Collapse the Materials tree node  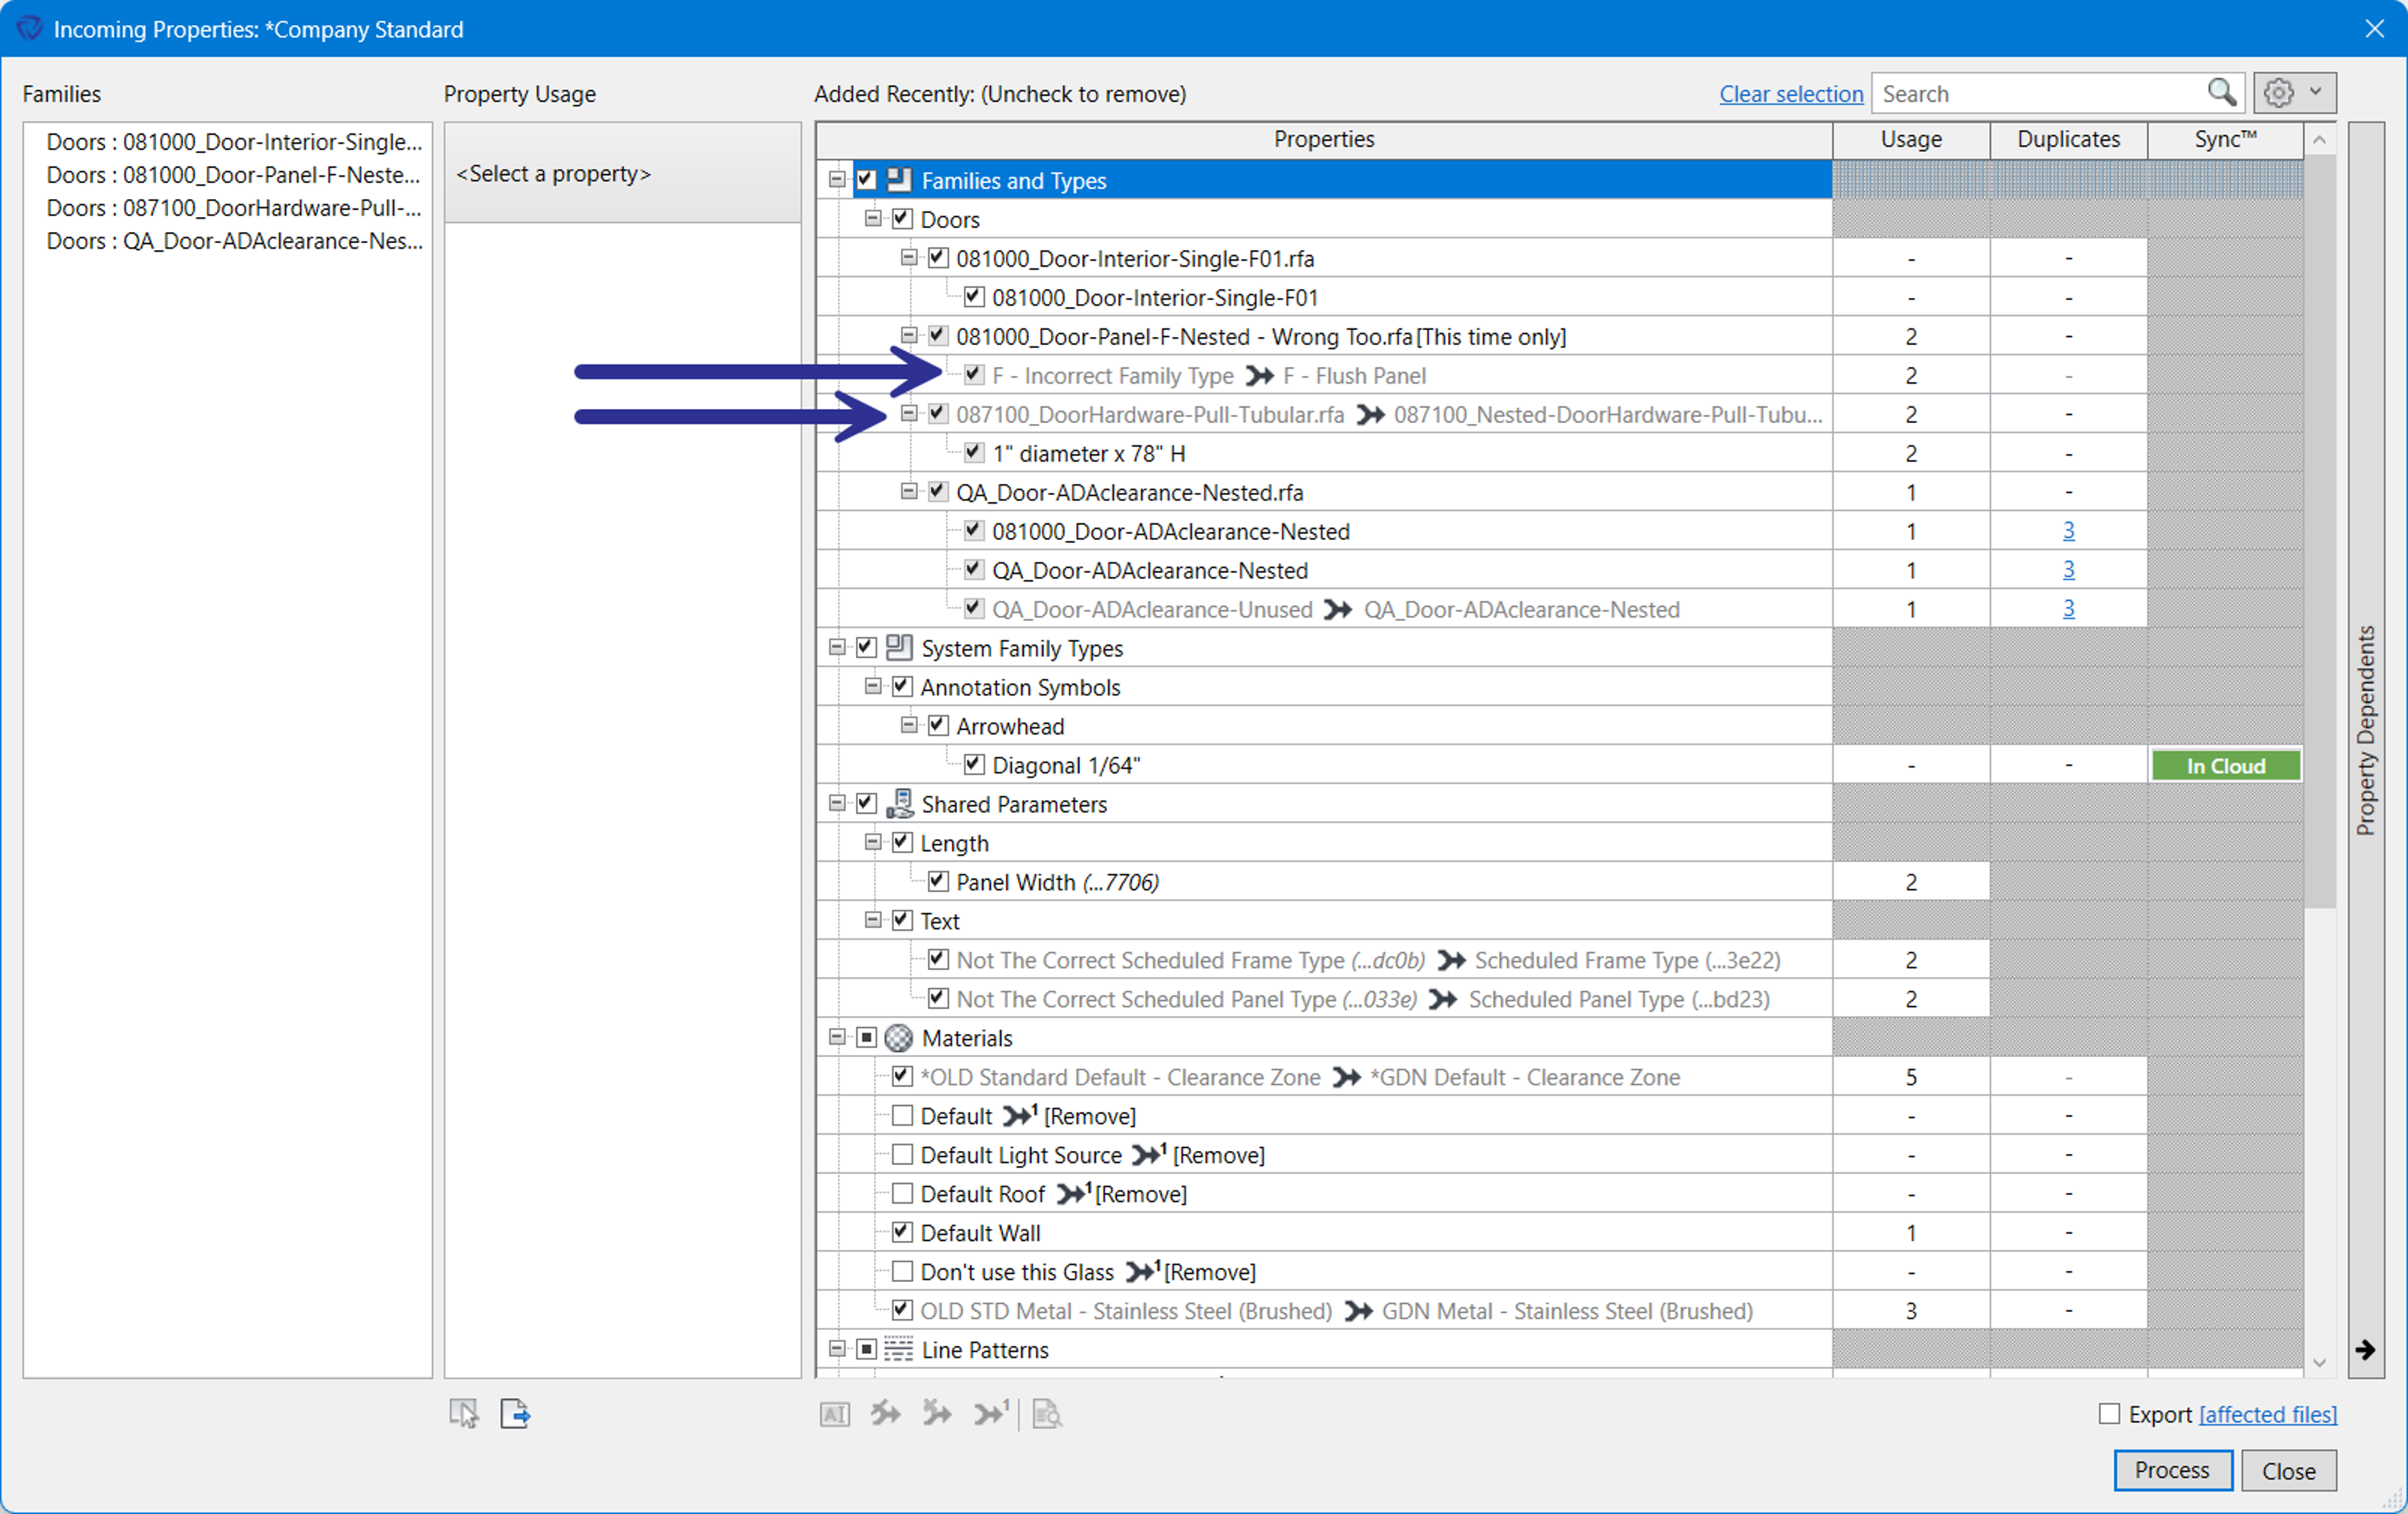coord(837,1038)
